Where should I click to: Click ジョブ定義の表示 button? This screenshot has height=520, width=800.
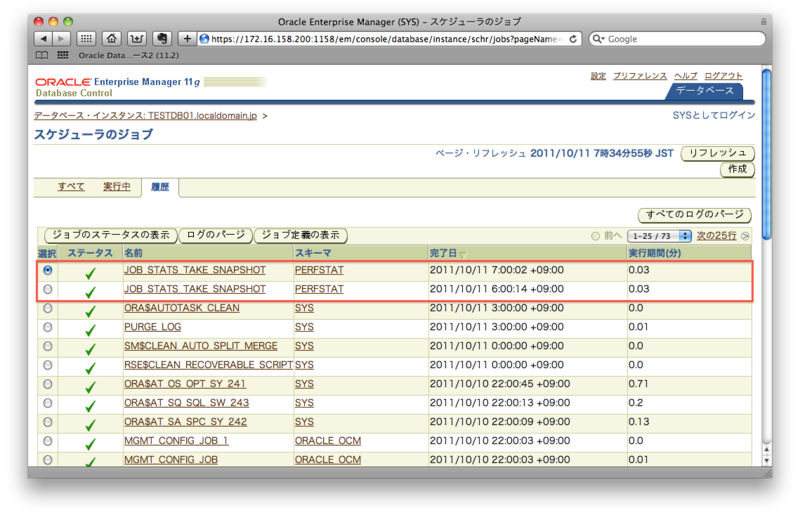tap(301, 235)
